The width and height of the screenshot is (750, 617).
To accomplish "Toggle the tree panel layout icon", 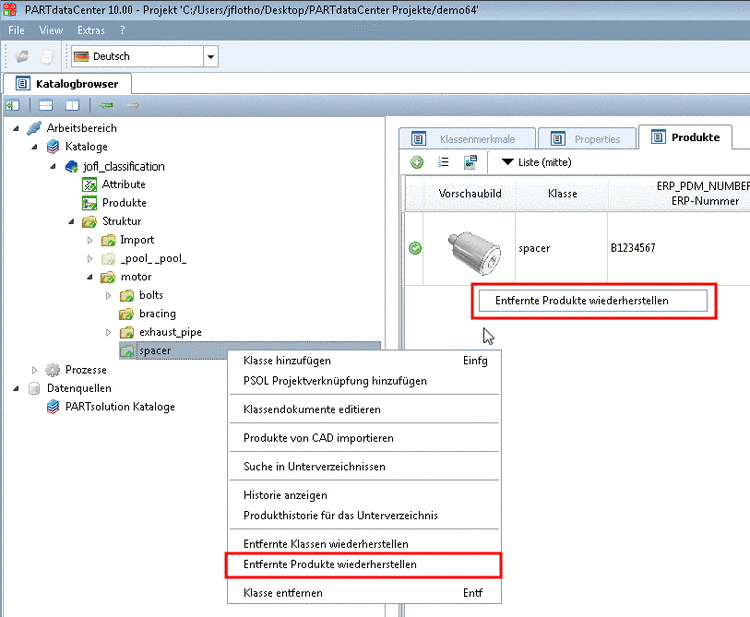I will 13,105.
